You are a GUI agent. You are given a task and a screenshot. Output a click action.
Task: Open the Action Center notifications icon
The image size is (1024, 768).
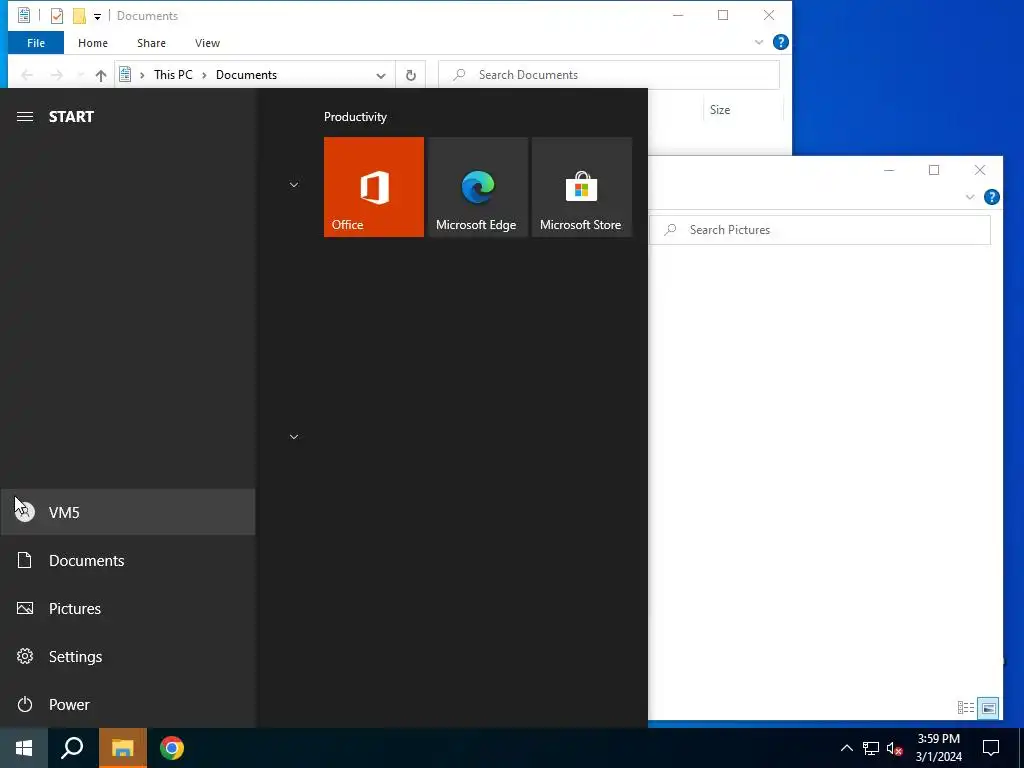[x=991, y=748]
